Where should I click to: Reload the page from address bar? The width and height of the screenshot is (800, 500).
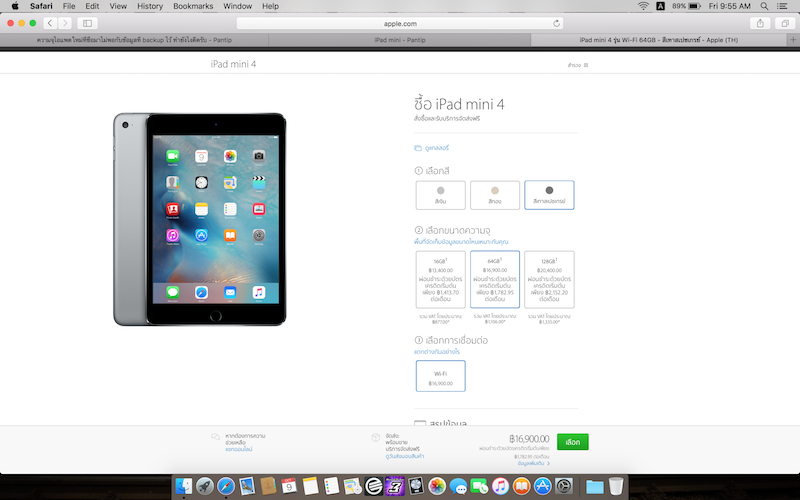[x=556, y=23]
